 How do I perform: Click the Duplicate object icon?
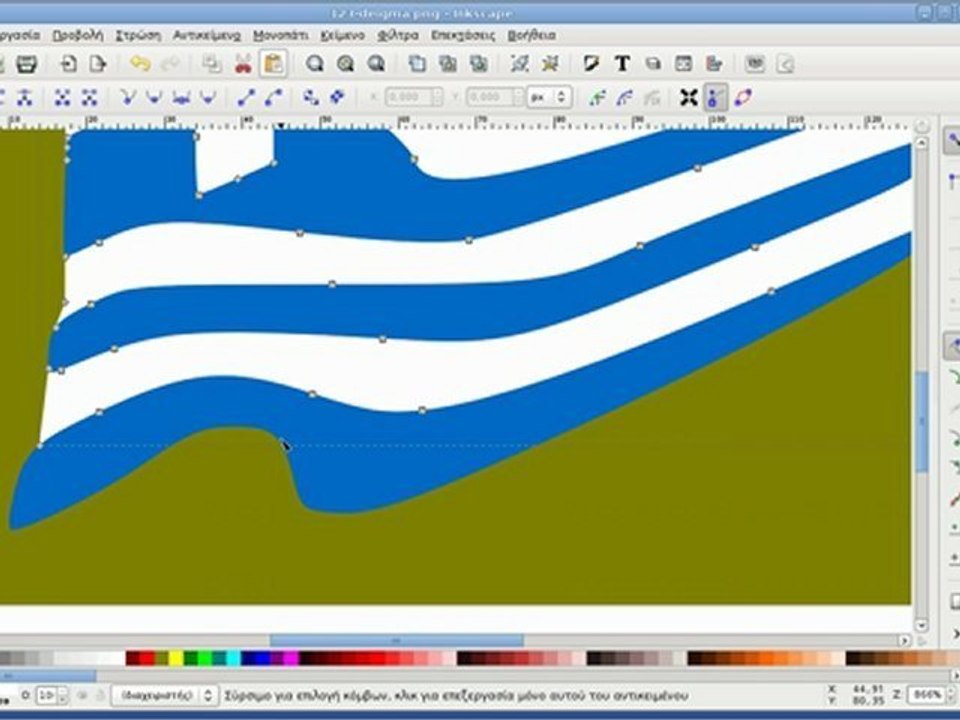418,64
